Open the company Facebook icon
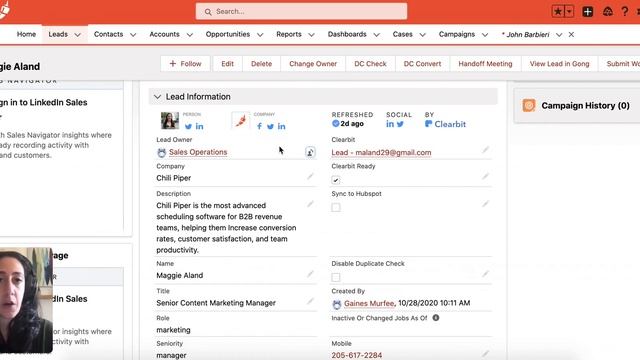 [259, 126]
